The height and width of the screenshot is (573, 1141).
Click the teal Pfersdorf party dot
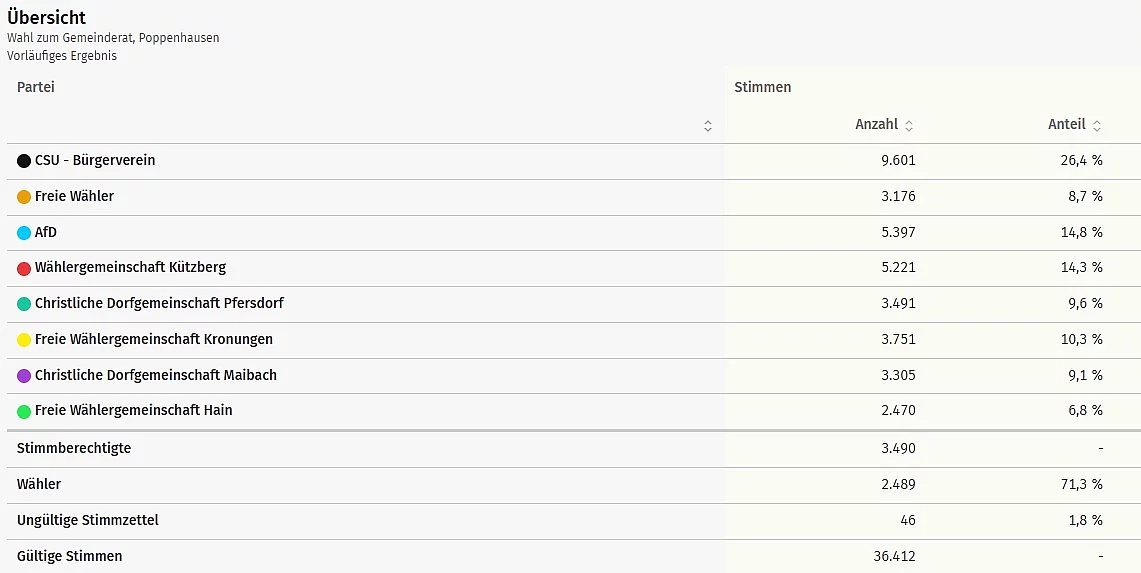click(24, 304)
